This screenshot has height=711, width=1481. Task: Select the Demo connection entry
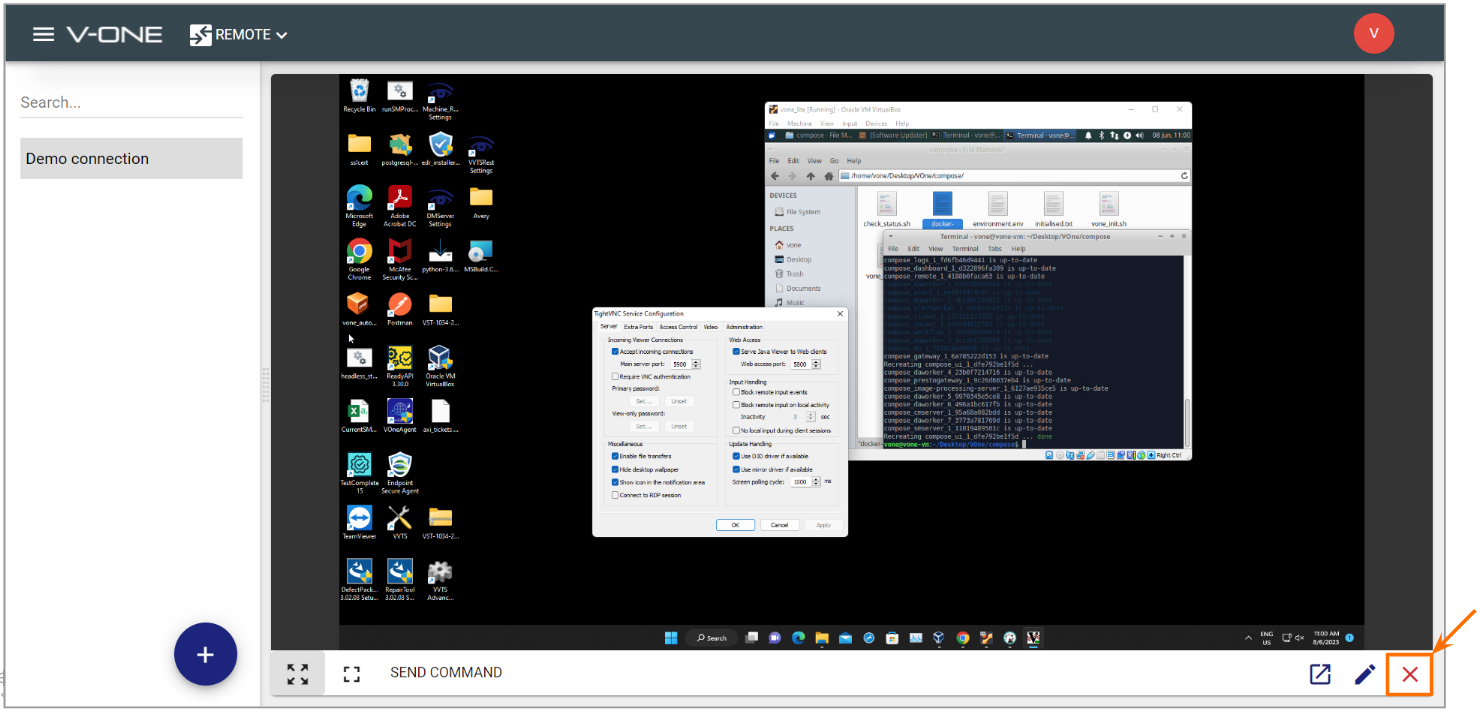(131, 158)
